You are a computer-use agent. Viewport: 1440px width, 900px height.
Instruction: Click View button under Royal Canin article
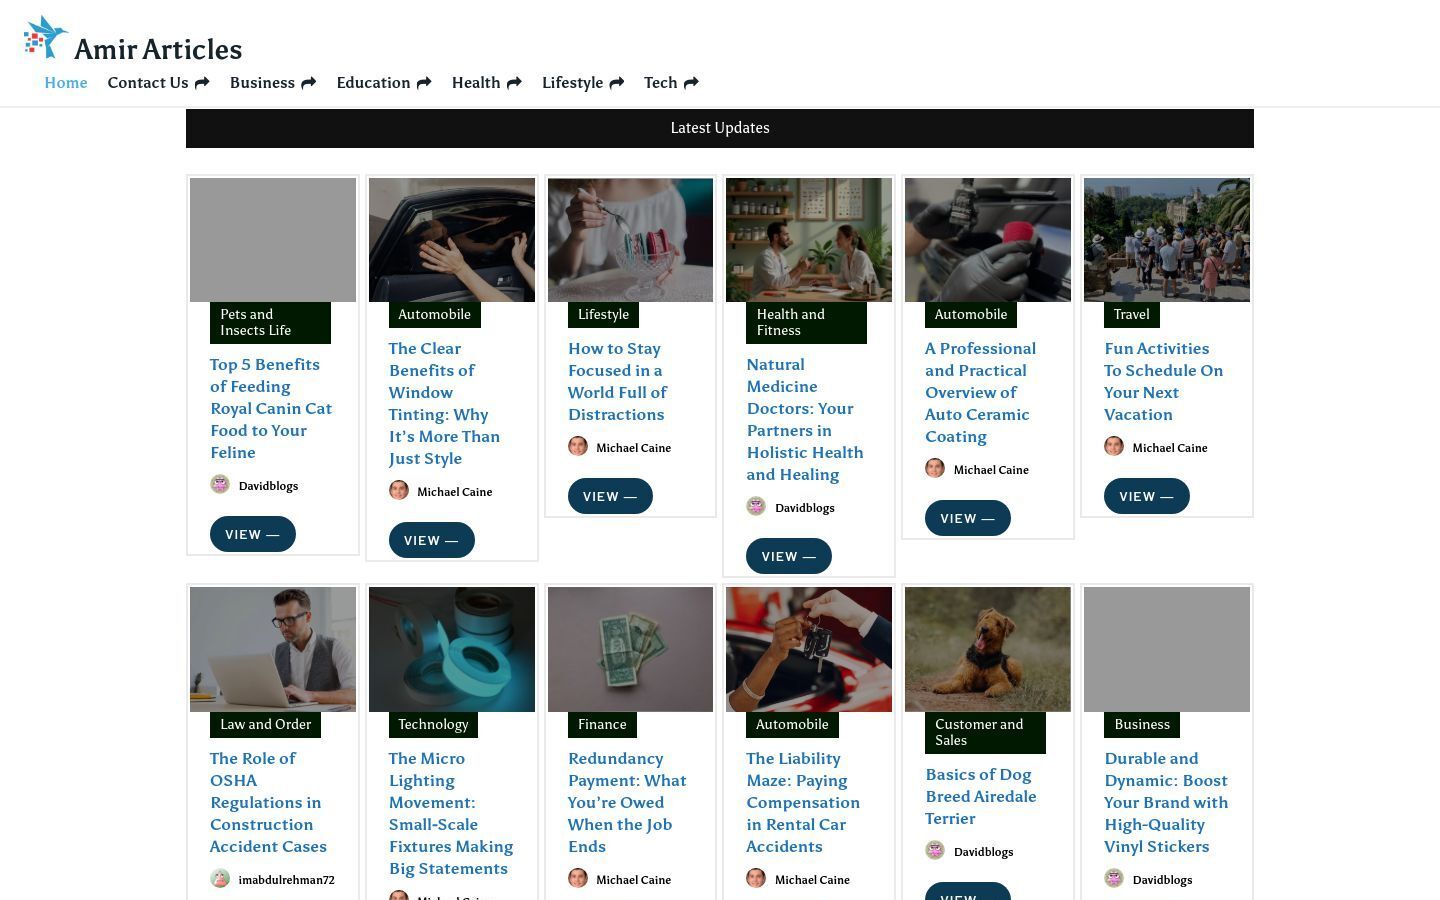(x=253, y=534)
